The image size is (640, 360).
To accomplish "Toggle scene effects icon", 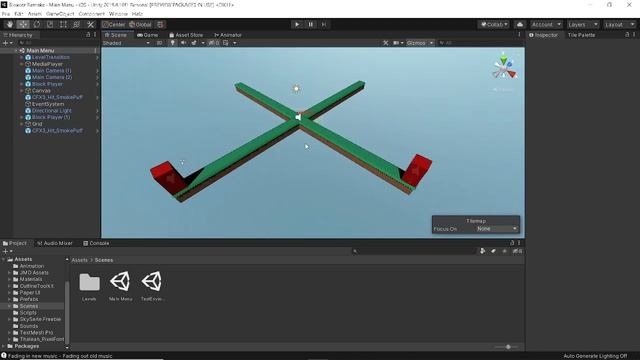I will (x=194, y=43).
